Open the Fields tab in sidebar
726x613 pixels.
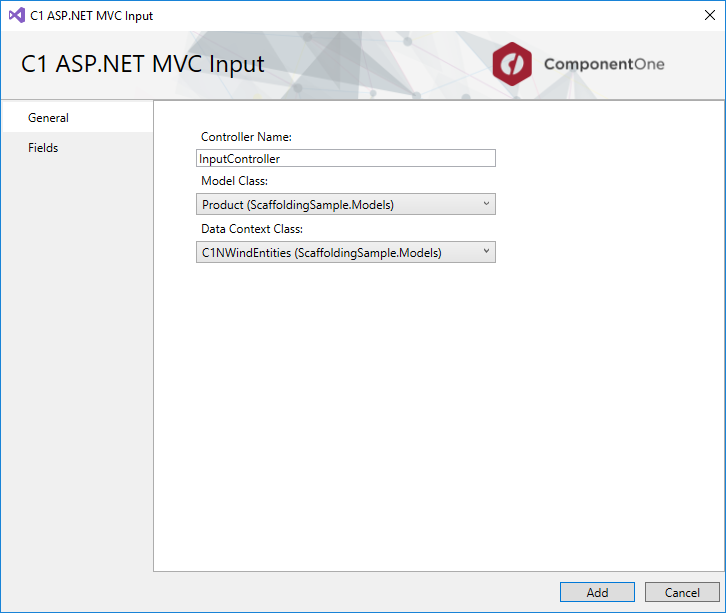(x=43, y=148)
